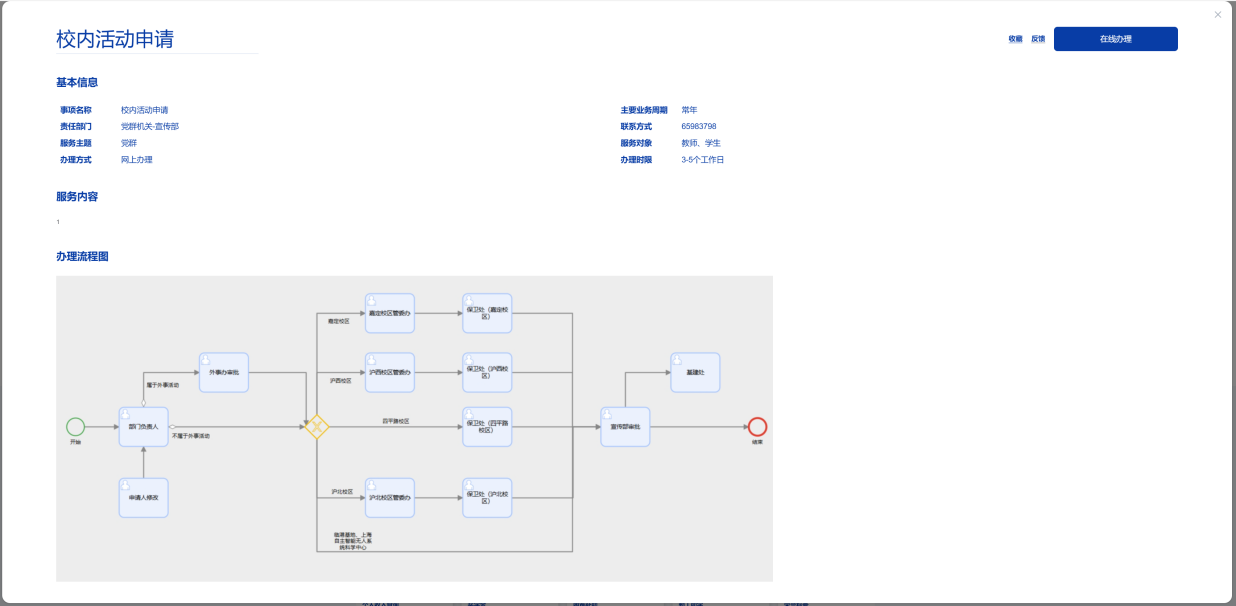Select the 外事办审批 flowchart node

point(224,372)
